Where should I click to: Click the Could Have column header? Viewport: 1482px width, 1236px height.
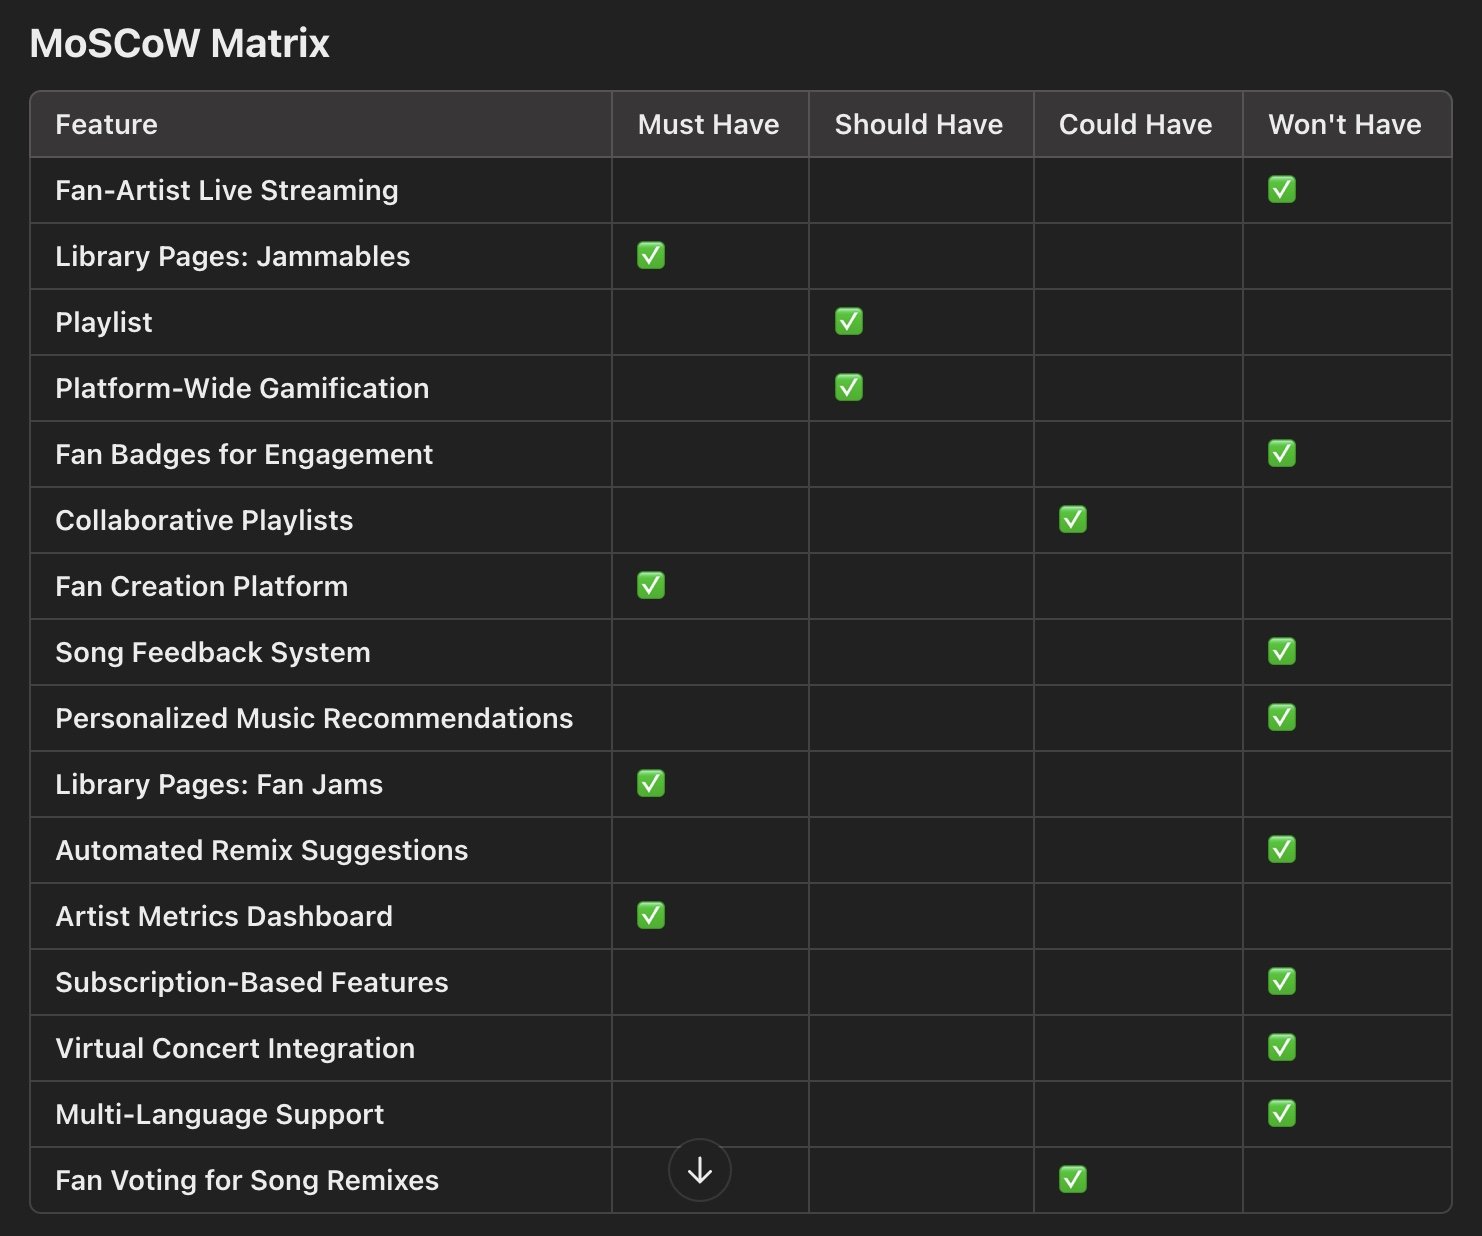click(x=1136, y=124)
